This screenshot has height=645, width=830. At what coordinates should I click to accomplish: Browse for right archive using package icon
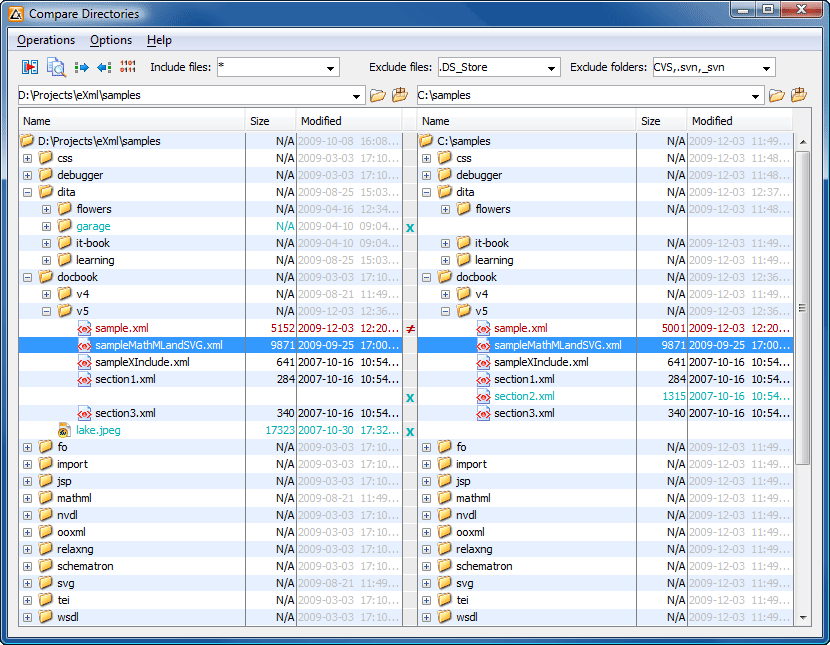[799, 95]
